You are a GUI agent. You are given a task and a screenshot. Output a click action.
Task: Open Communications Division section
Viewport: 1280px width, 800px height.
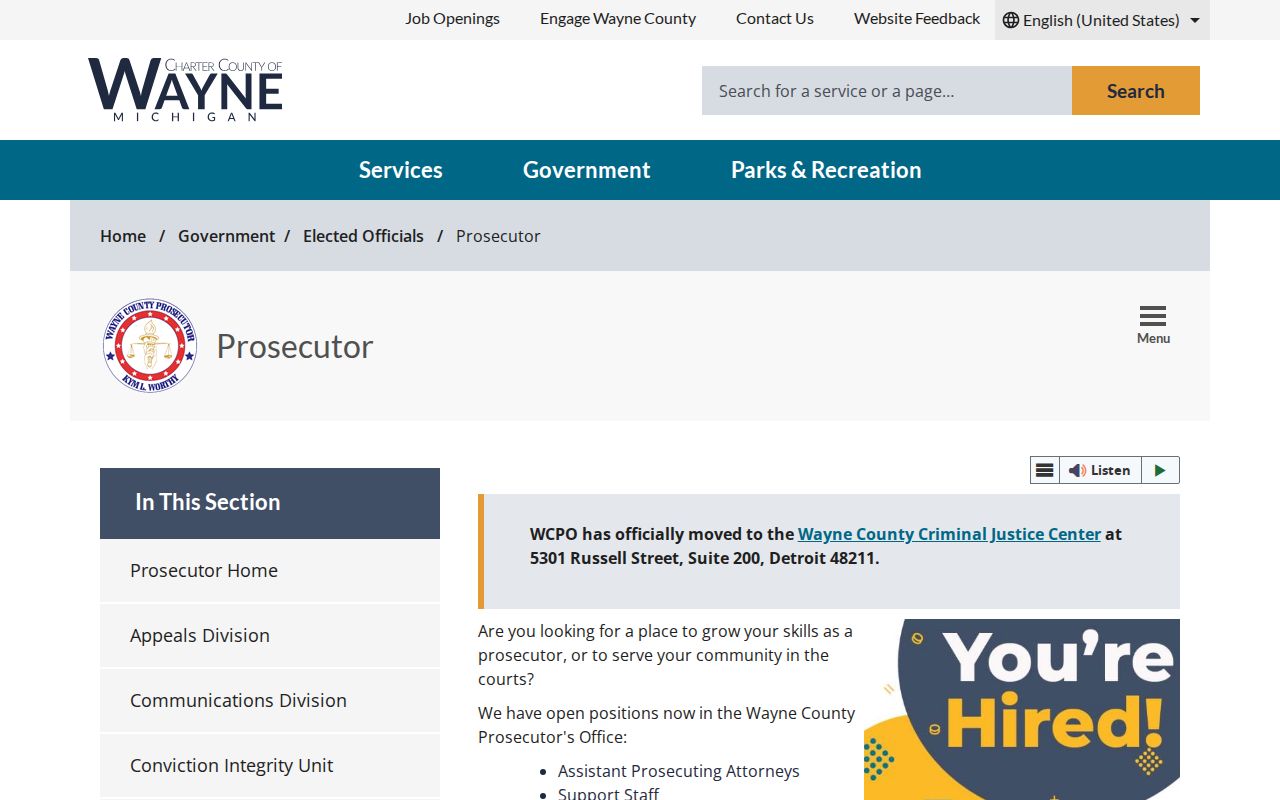pos(270,701)
